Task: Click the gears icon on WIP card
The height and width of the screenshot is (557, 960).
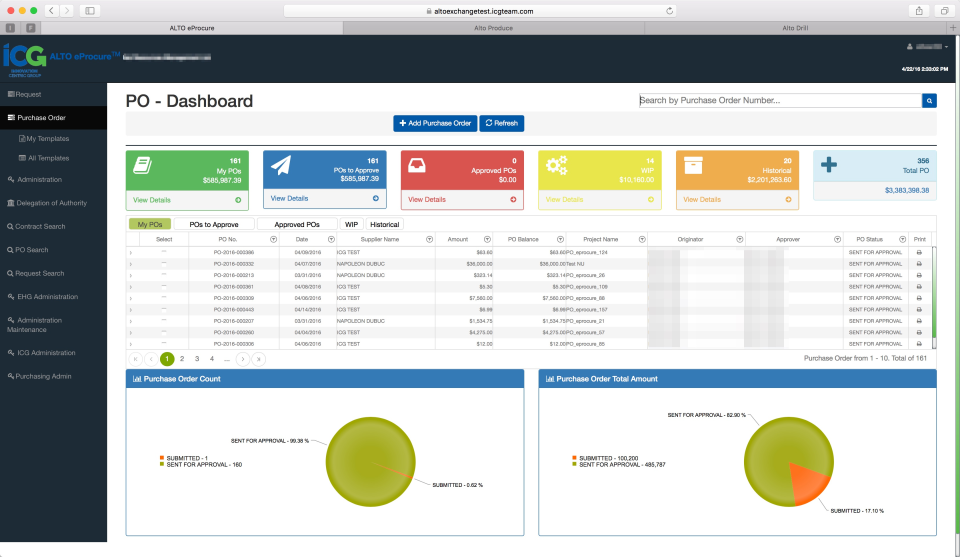Action: pos(557,165)
